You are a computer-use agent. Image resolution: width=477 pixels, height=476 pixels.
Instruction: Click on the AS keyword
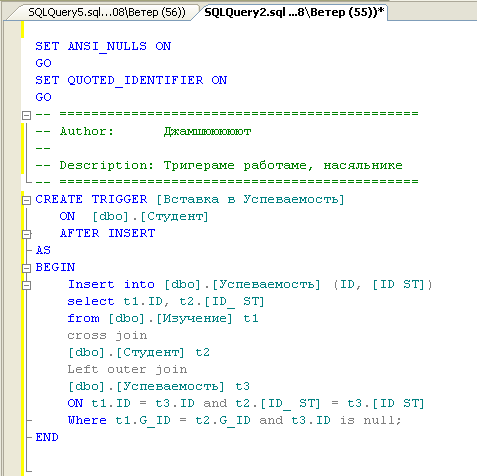point(43,250)
